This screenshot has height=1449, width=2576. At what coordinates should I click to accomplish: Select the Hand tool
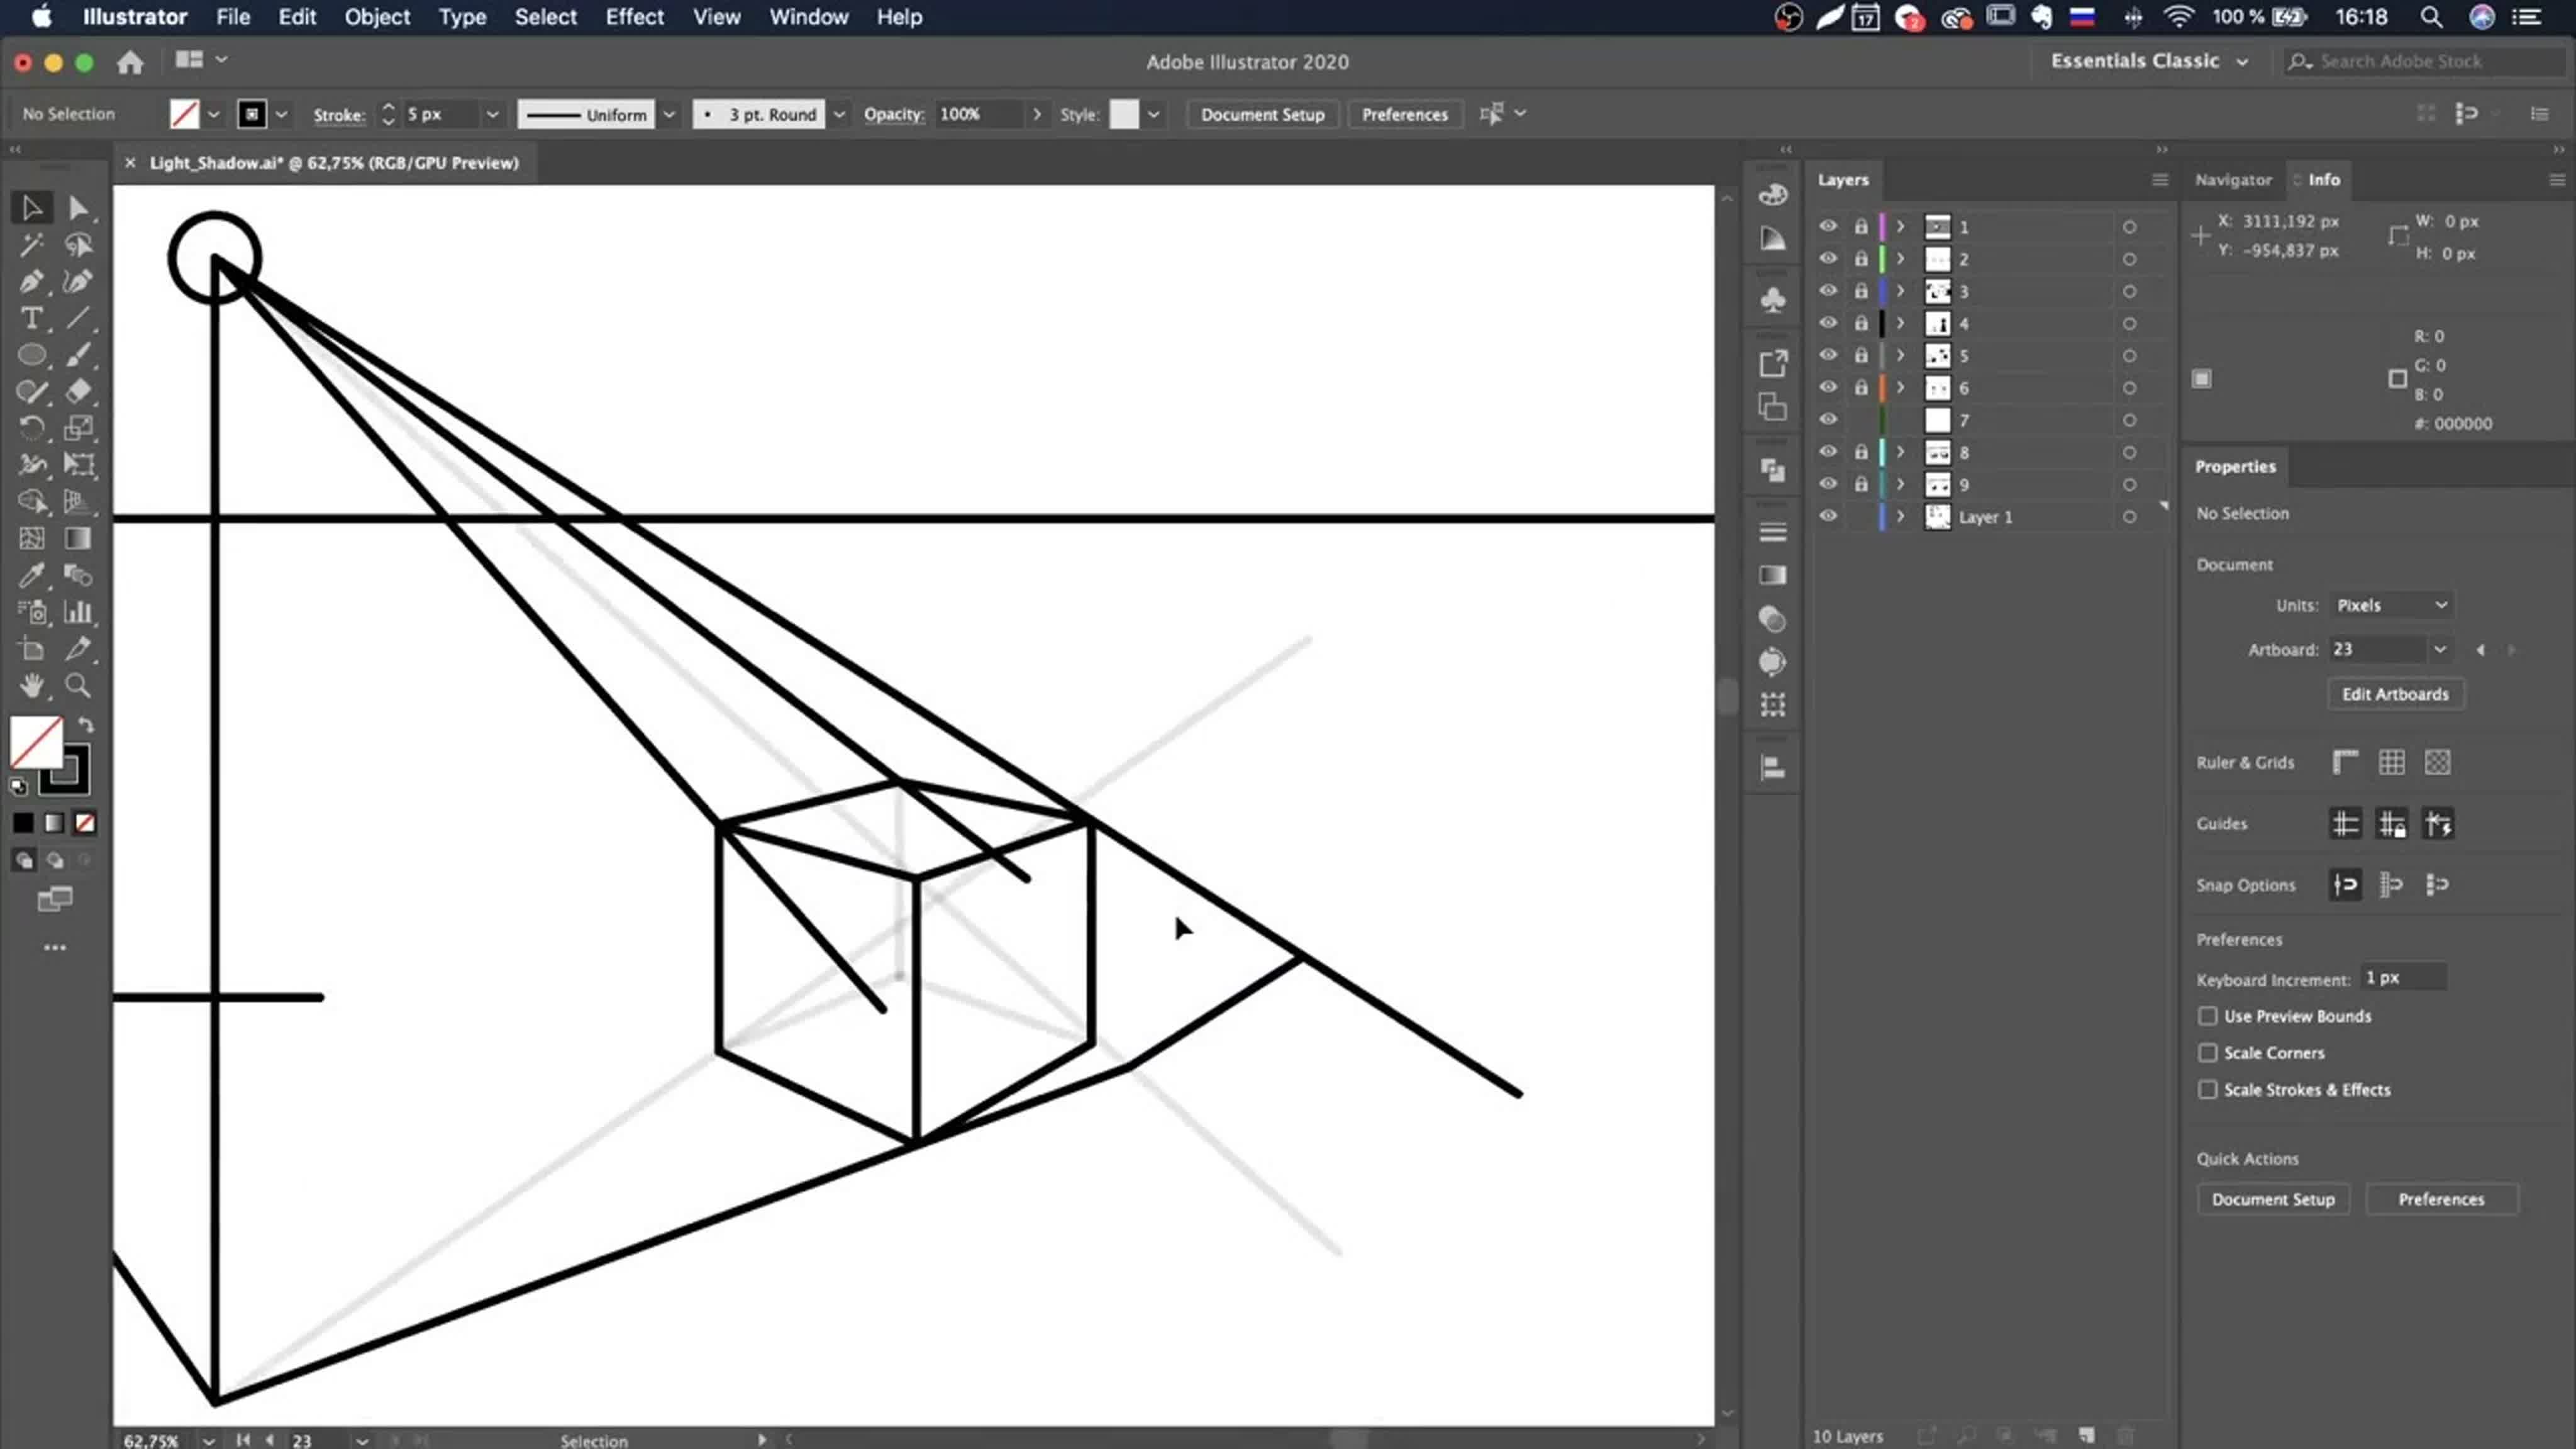pos(31,686)
